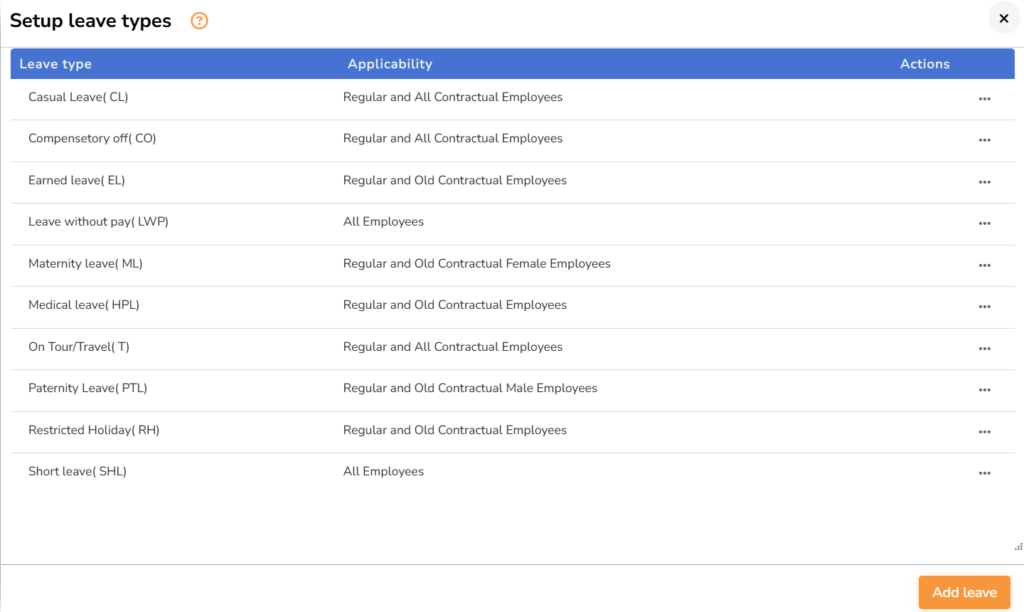Click the Leave type column header
The image size is (1024, 612).
pos(56,64)
